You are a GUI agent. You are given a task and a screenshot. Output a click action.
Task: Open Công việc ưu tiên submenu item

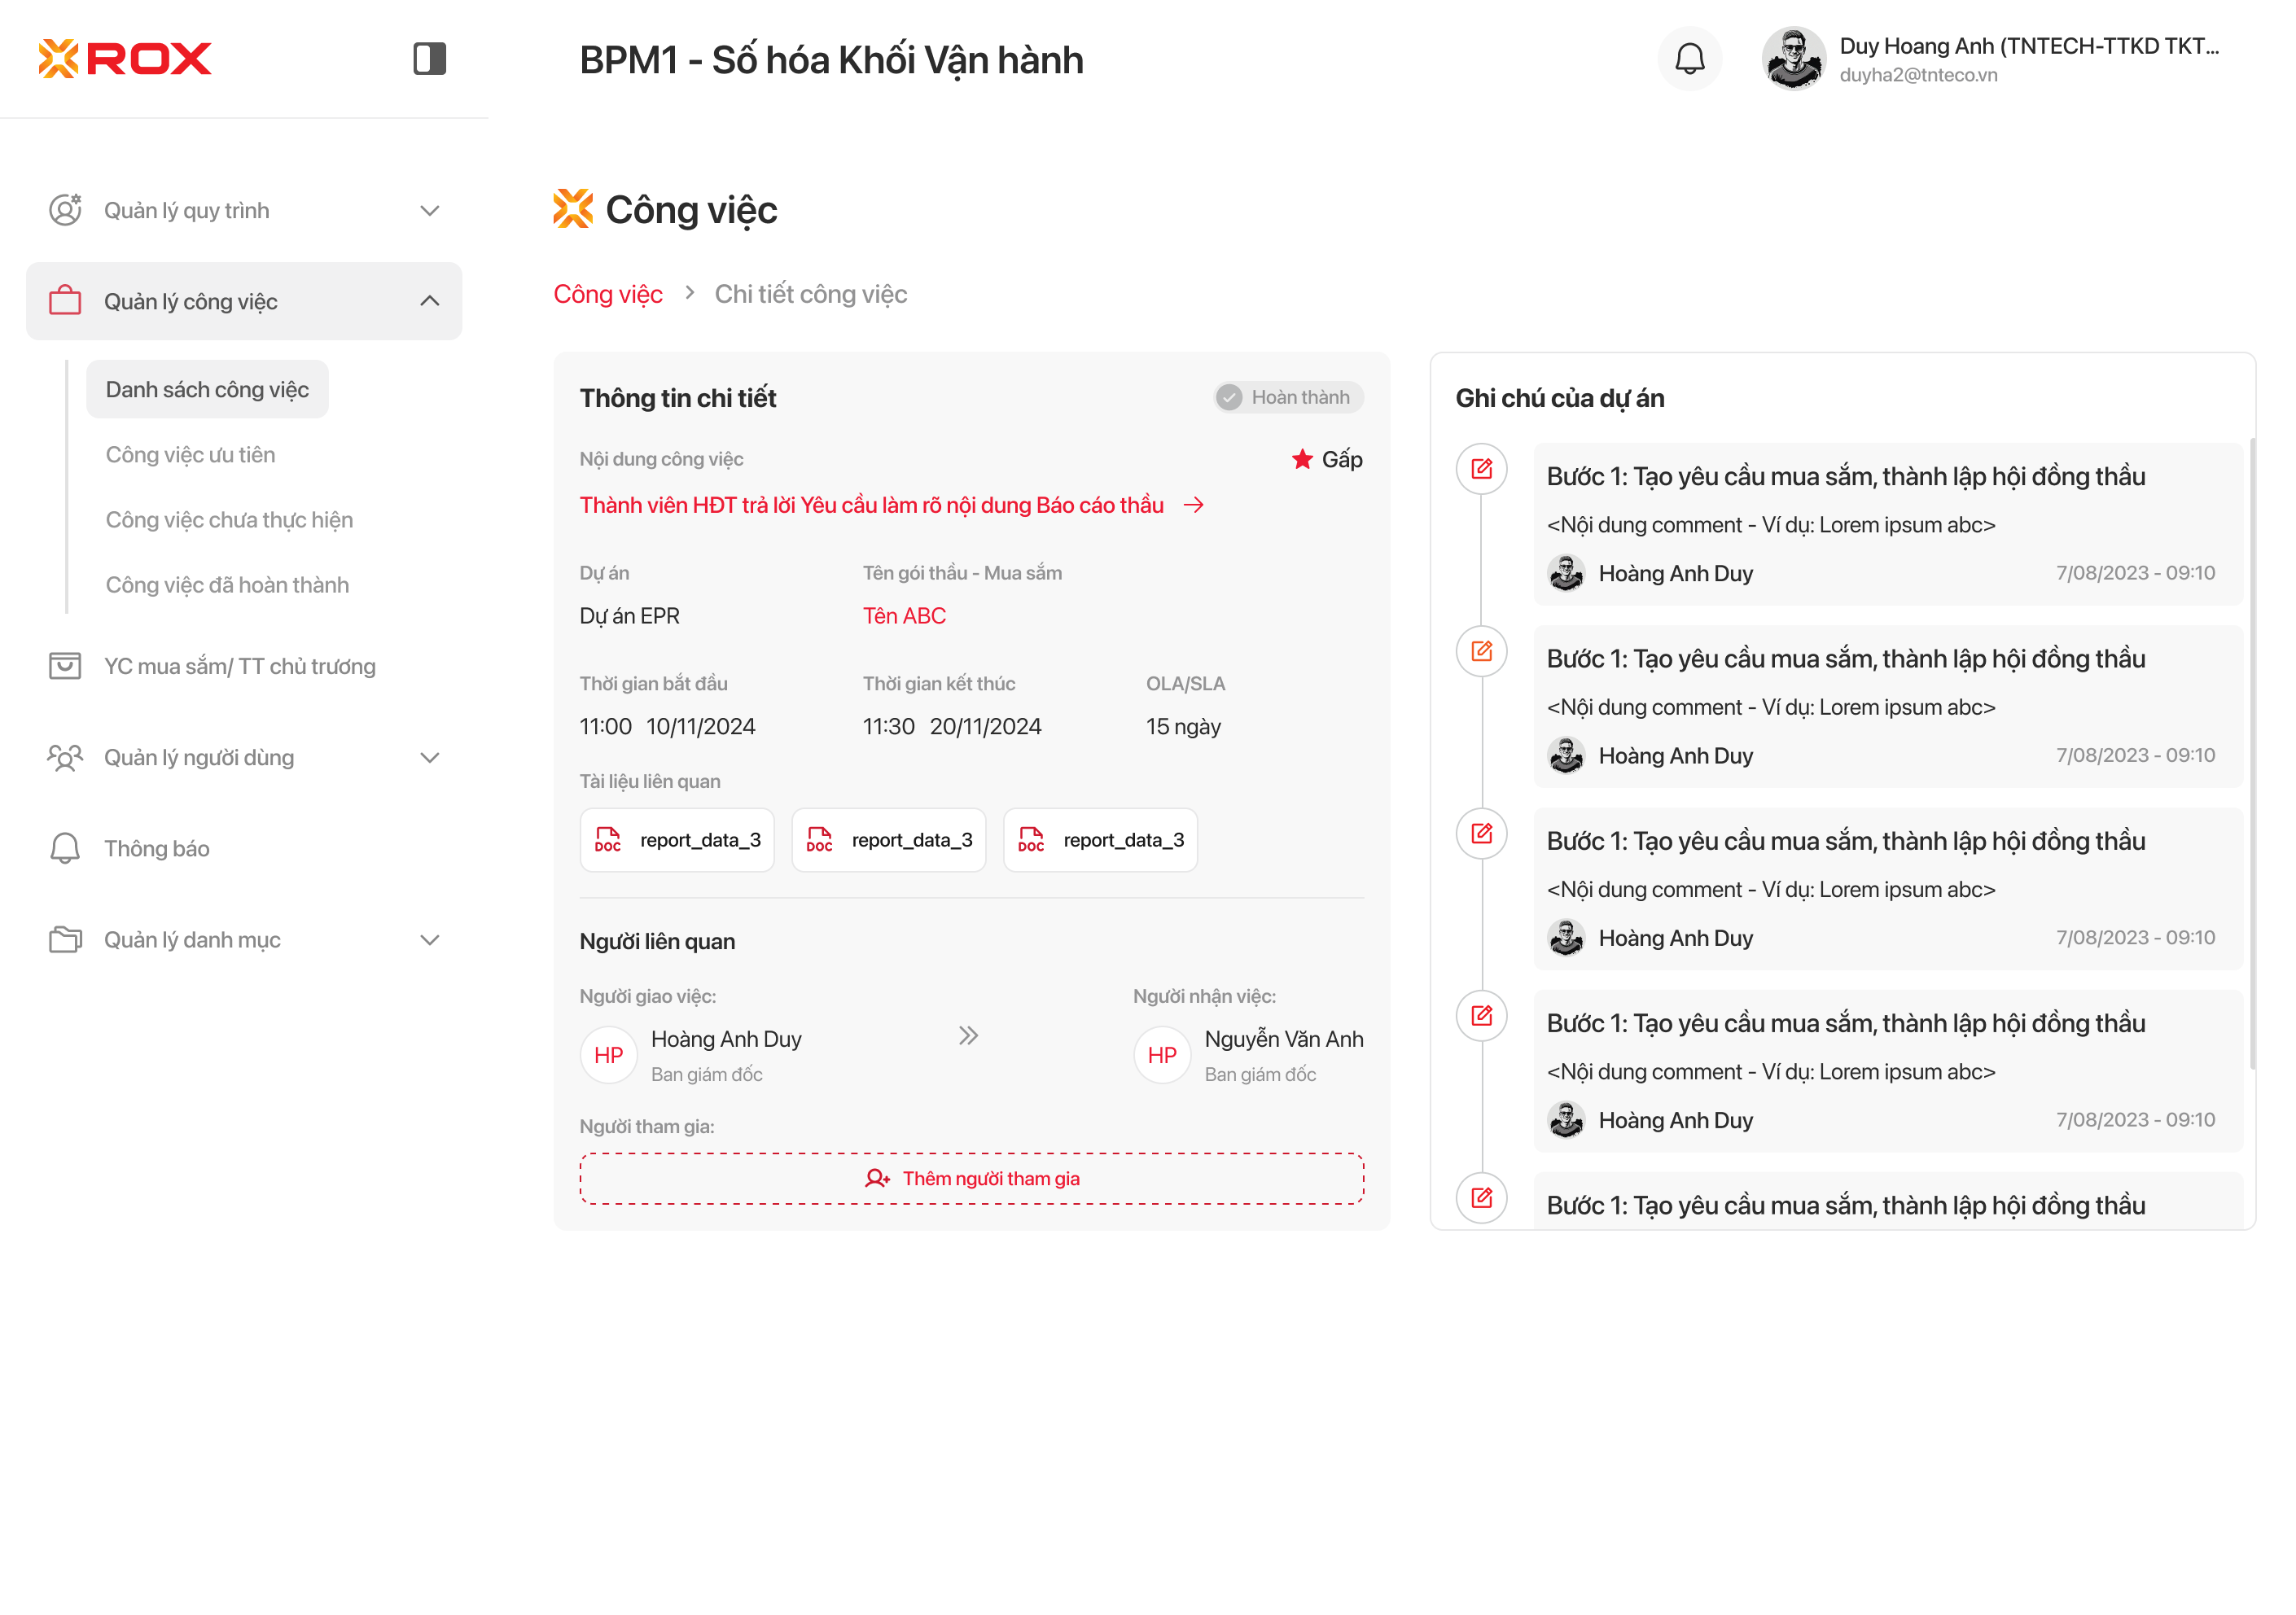(x=190, y=455)
